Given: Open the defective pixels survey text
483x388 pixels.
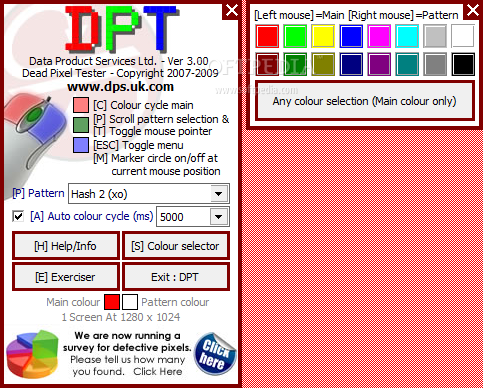Looking at the screenshot, I should coord(127,353).
